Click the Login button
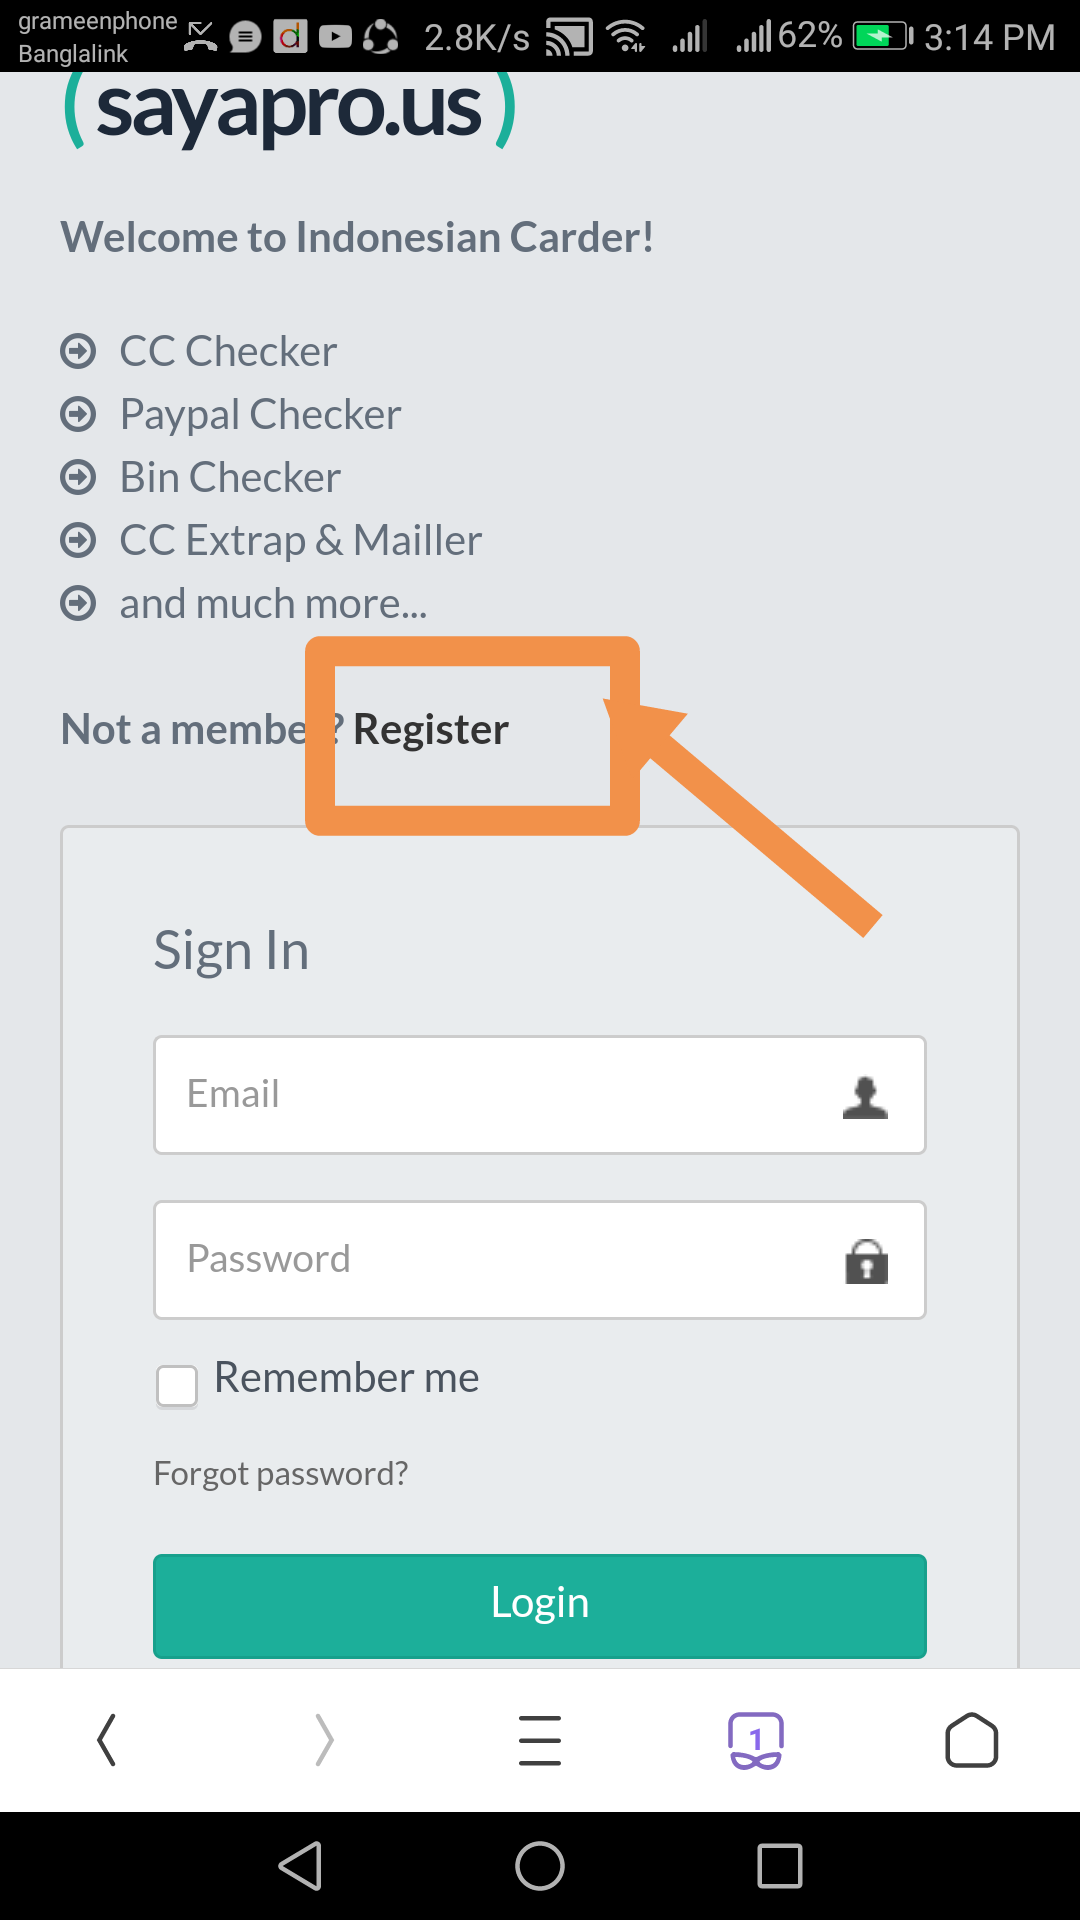Viewport: 1080px width, 1920px height. coord(540,1605)
